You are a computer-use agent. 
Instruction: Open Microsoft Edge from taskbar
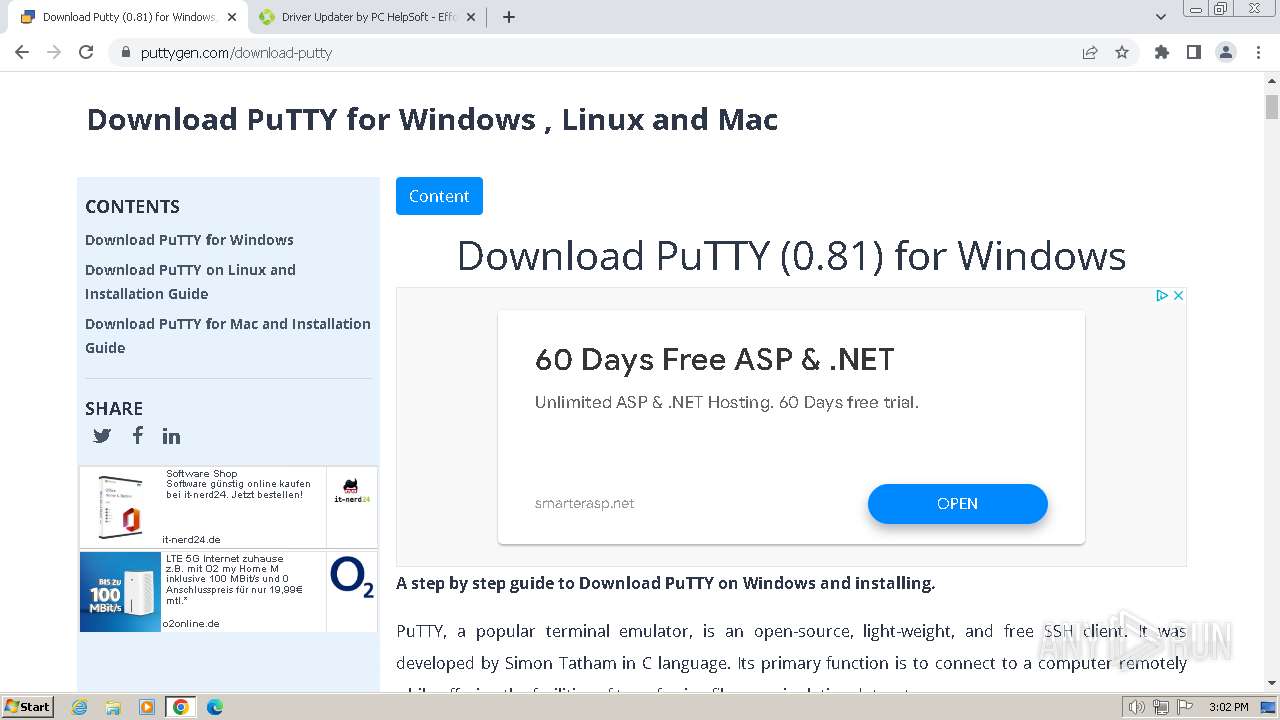pos(215,707)
